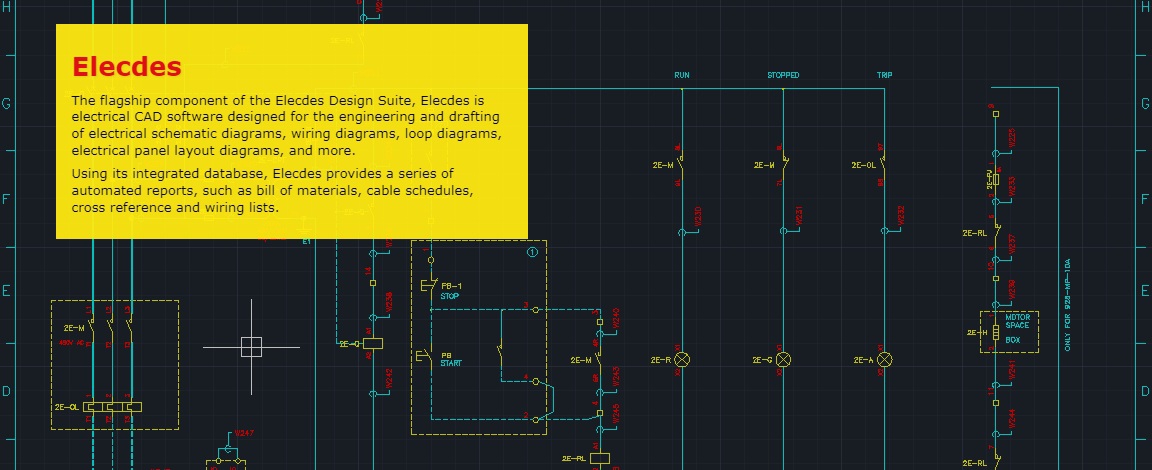The image size is (1152, 470).
Task: Click wire label W241
Action: [1011, 369]
